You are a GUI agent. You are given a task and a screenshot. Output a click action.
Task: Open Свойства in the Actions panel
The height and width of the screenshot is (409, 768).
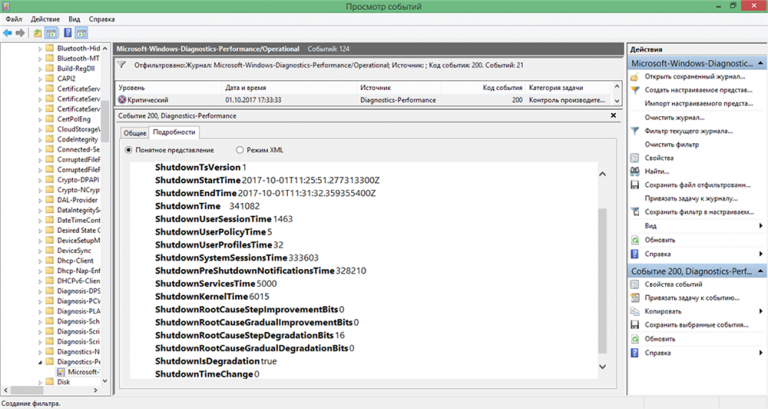pyautogui.click(x=658, y=158)
